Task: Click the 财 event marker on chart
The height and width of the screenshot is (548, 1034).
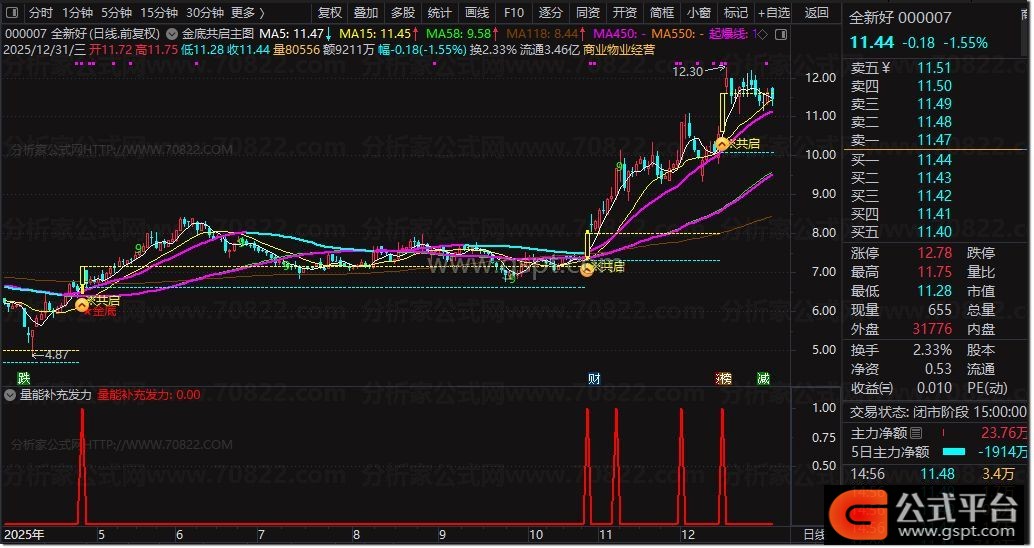Action: 594,379
